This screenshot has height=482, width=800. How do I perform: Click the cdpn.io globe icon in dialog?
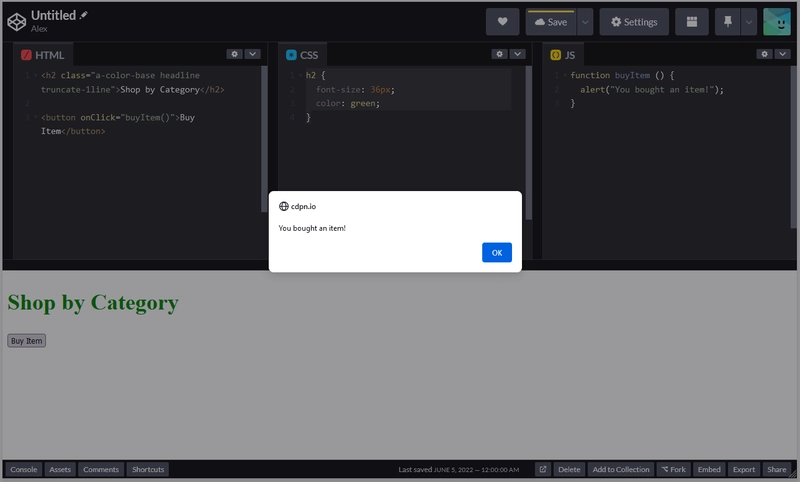[x=284, y=206]
